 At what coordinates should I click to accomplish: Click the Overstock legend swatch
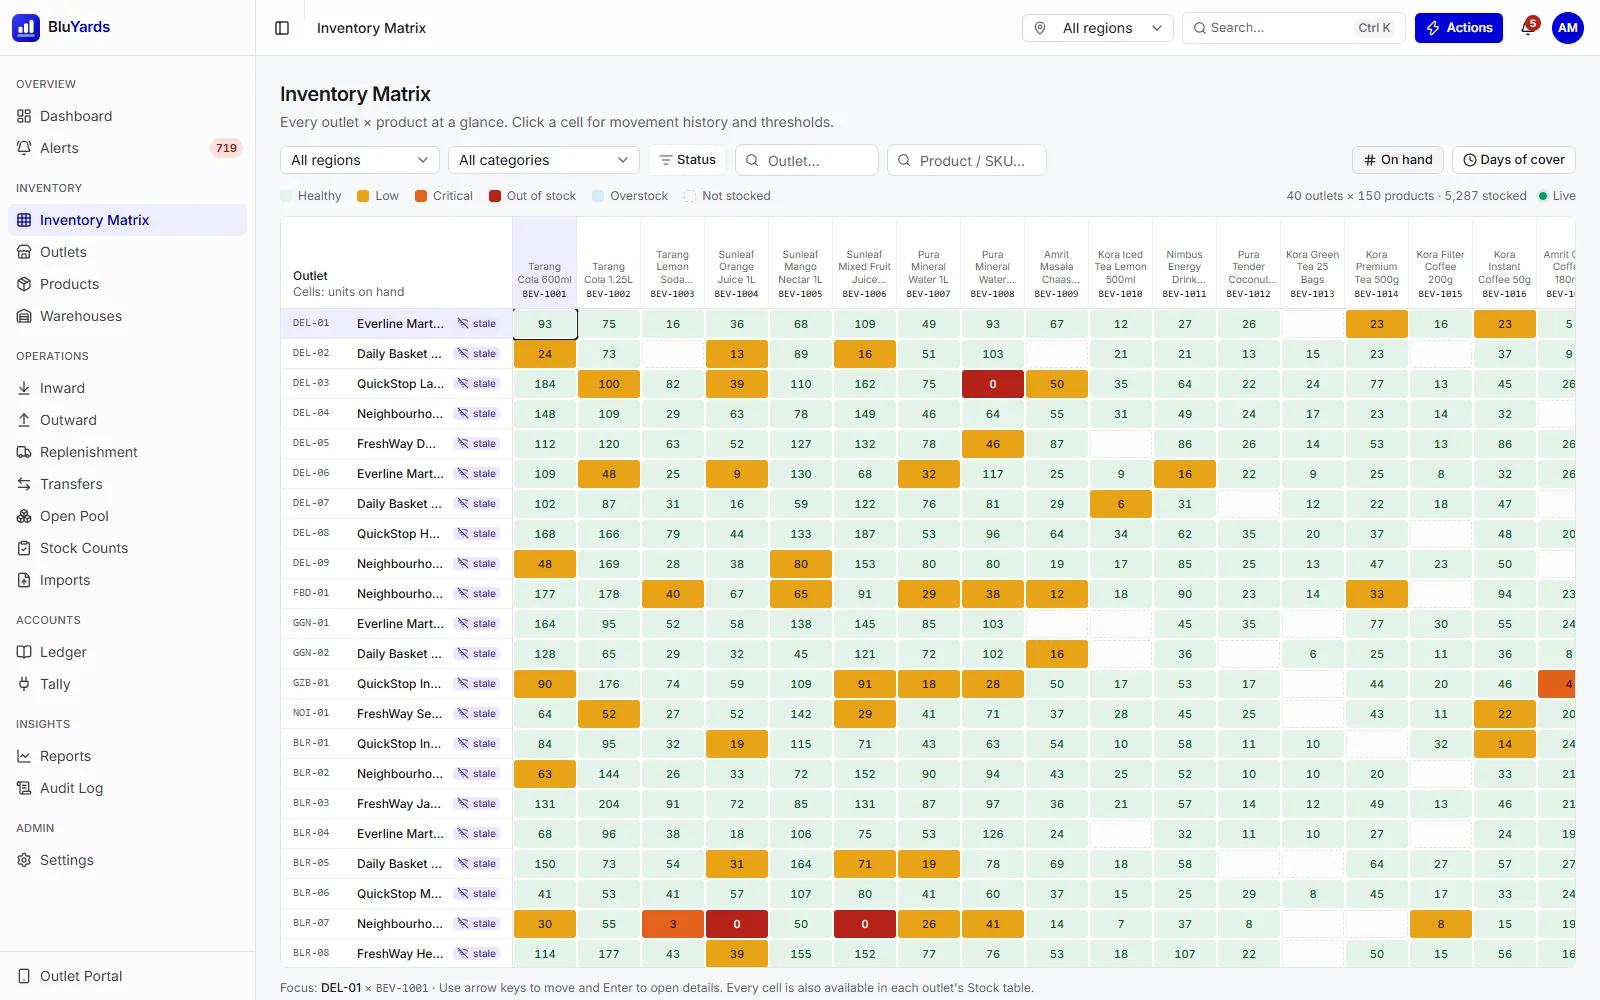click(x=598, y=196)
